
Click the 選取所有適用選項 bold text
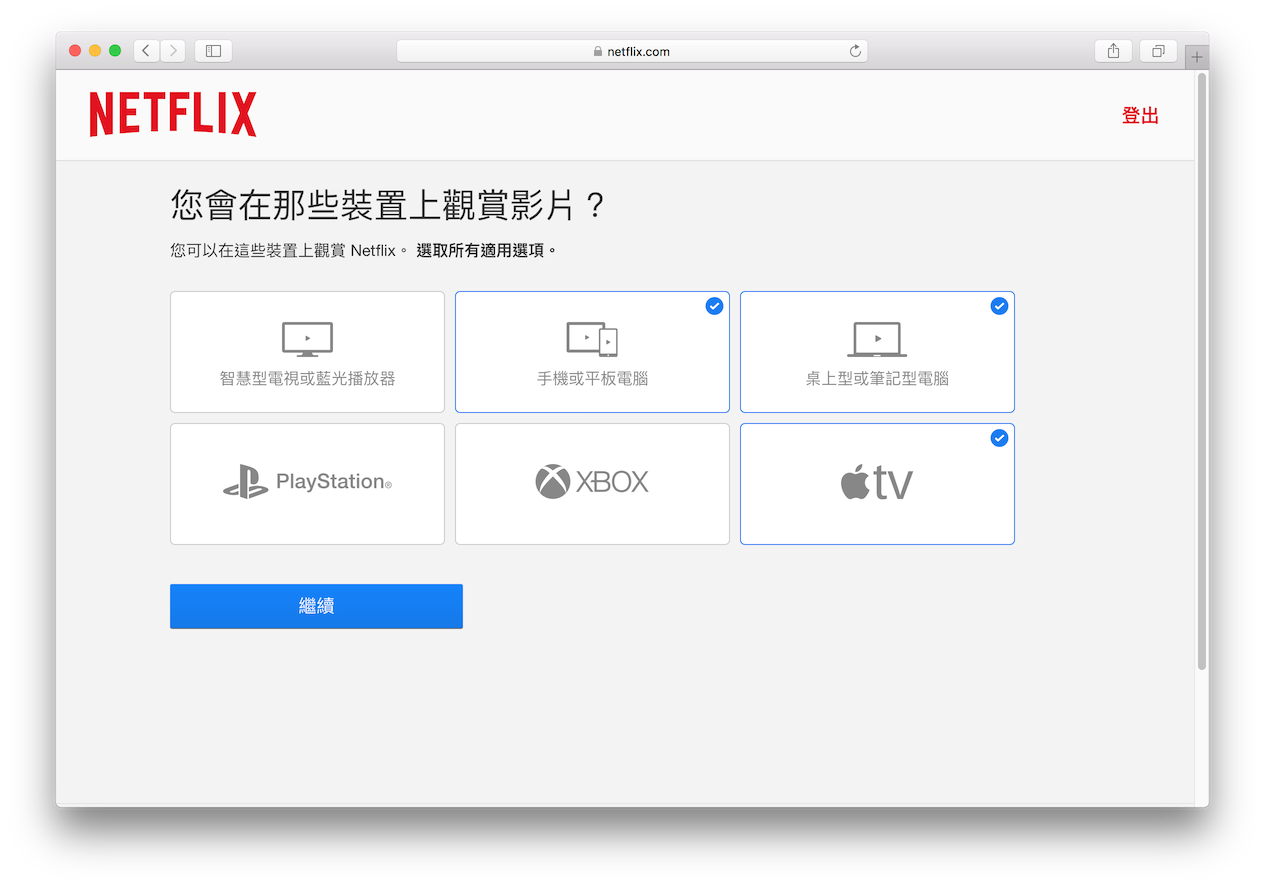tap(486, 251)
